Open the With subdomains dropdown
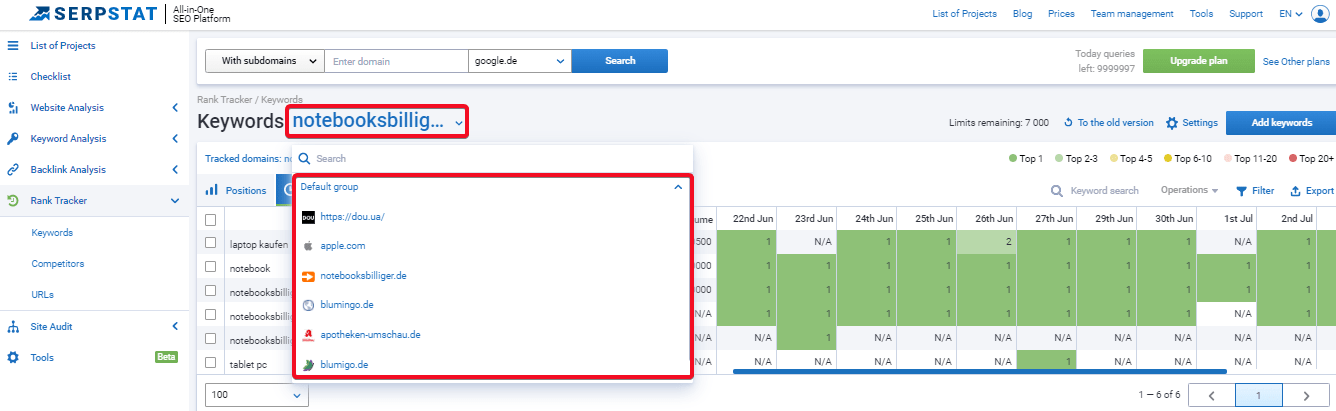 (x=265, y=61)
